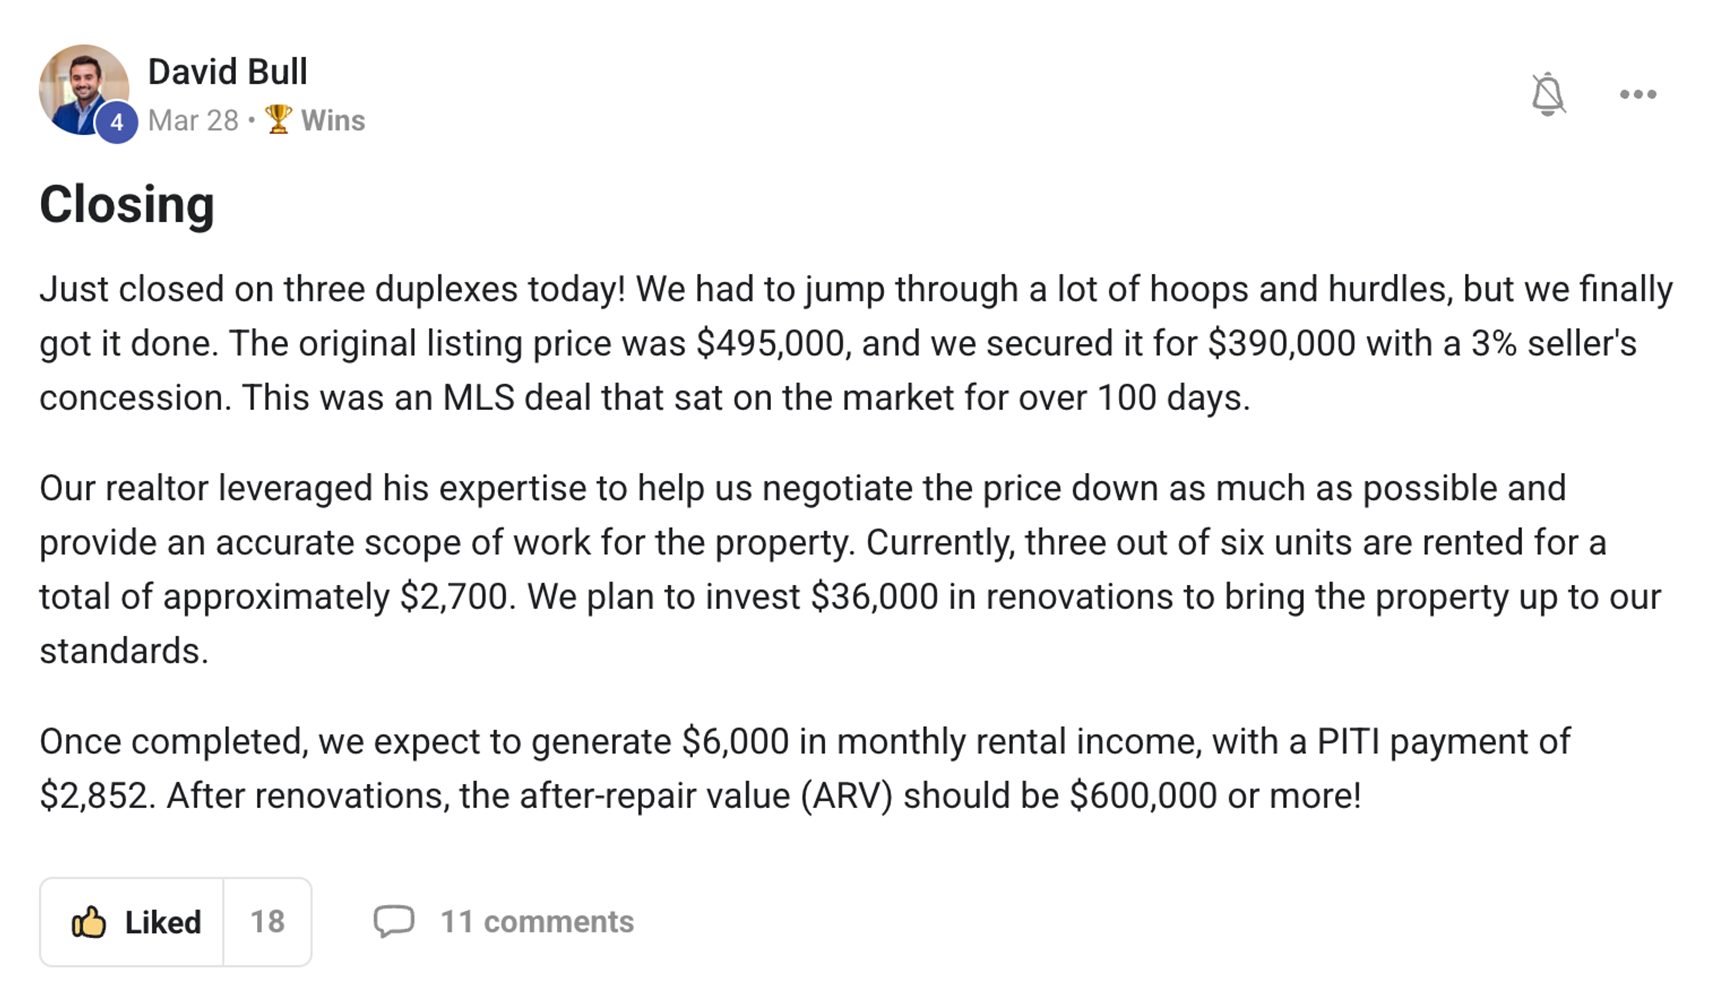Click the post title Closing
This screenshot has height=1002, width=1712.
coord(127,204)
